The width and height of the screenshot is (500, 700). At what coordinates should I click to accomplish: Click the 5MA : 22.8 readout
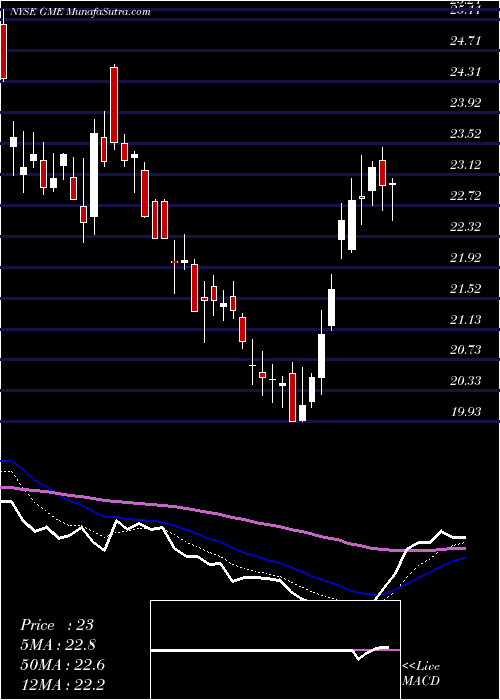58,645
